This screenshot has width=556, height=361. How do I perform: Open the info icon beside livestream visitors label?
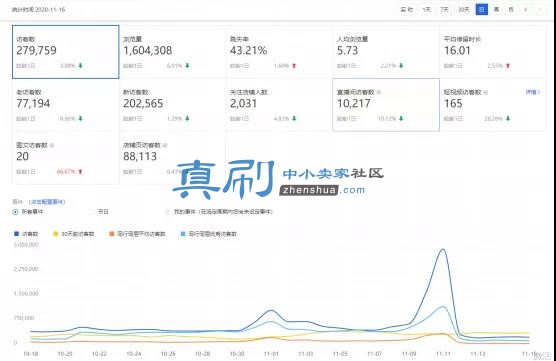tap(379, 92)
